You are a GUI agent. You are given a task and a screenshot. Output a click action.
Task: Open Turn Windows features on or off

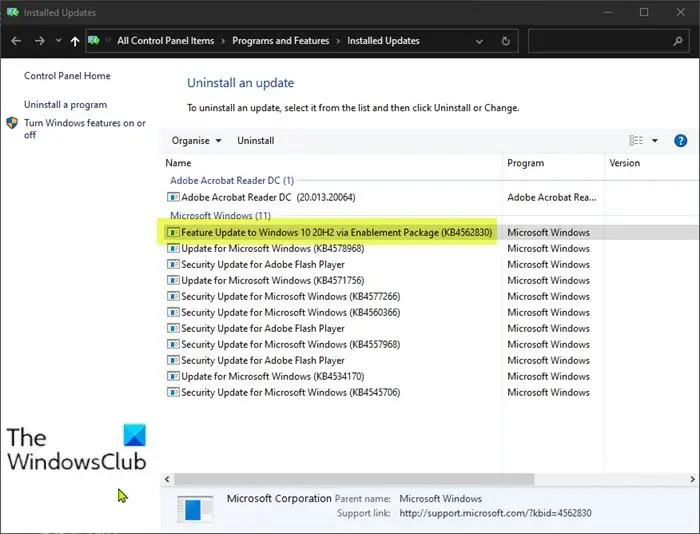tap(85, 129)
